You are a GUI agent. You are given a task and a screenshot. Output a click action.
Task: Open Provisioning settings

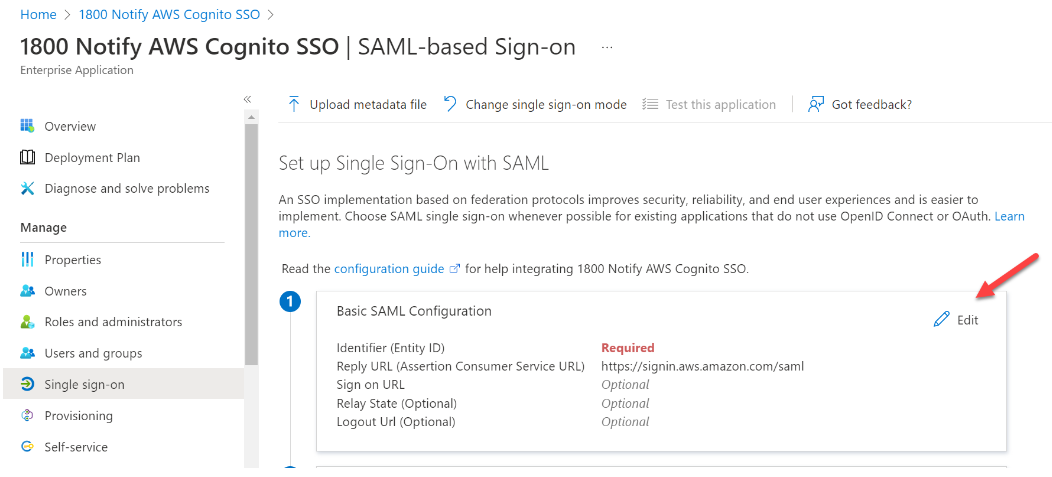pyautogui.click(x=78, y=415)
